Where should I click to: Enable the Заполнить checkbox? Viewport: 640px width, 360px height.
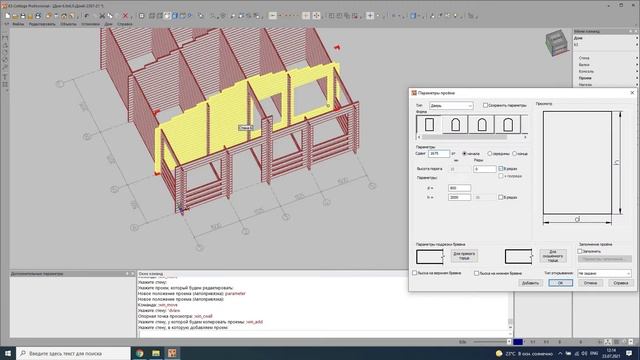click(x=580, y=251)
